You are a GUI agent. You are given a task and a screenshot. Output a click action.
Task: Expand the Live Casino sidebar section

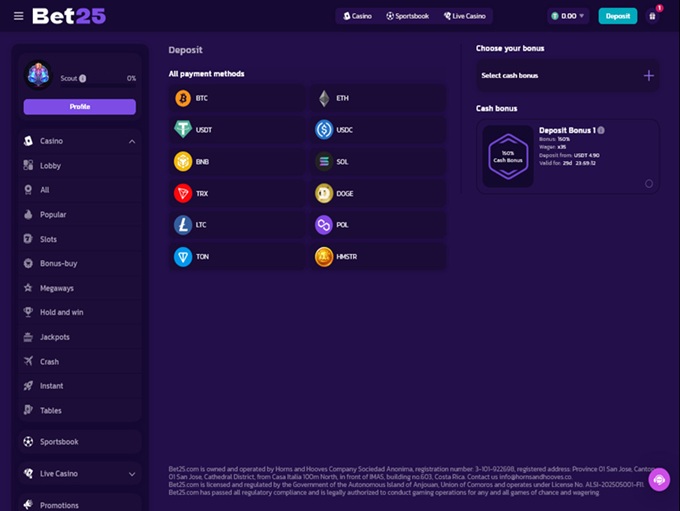[132, 474]
